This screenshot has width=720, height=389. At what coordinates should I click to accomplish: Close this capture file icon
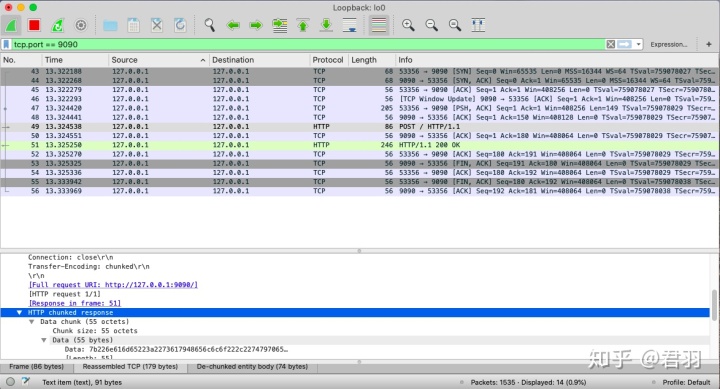point(157,25)
